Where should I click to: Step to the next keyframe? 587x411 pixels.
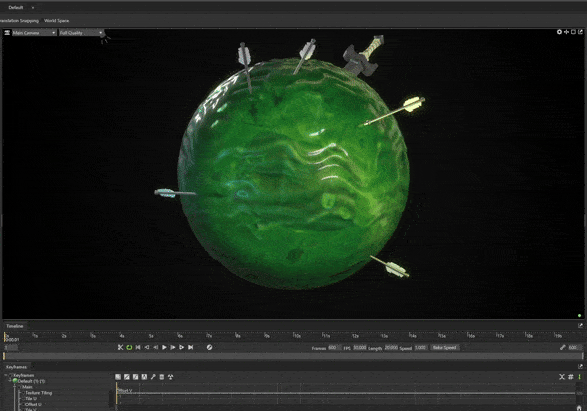point(182,347)
